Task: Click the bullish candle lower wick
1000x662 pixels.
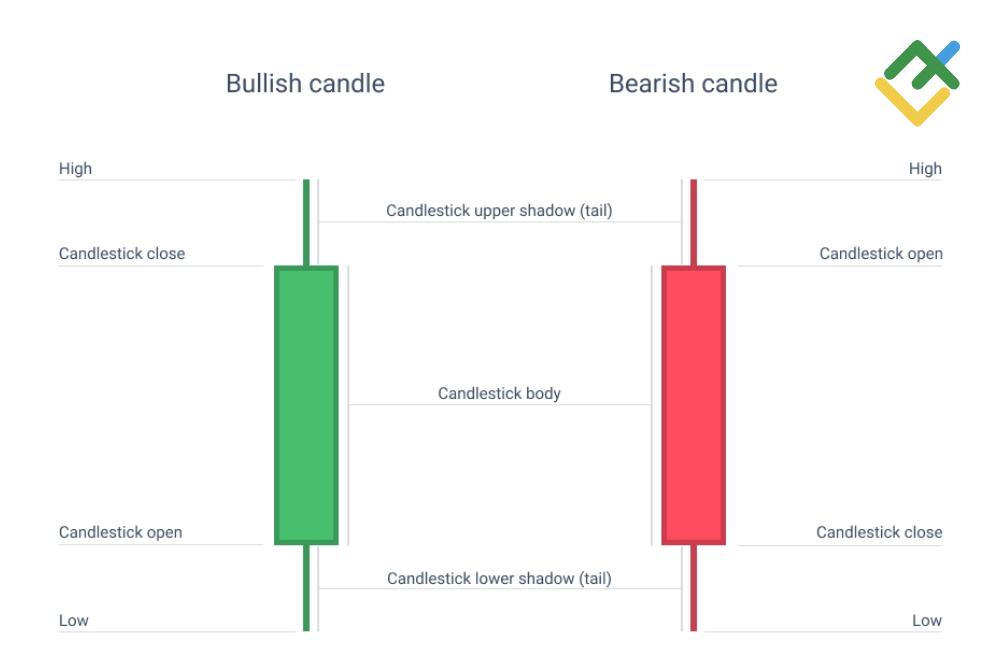Action: point(306,588)
